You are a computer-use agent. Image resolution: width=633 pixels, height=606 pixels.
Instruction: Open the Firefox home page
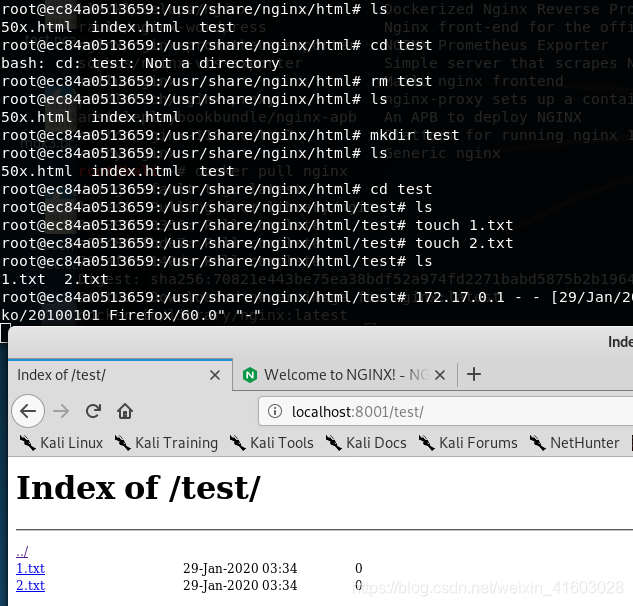coord(125,411)
